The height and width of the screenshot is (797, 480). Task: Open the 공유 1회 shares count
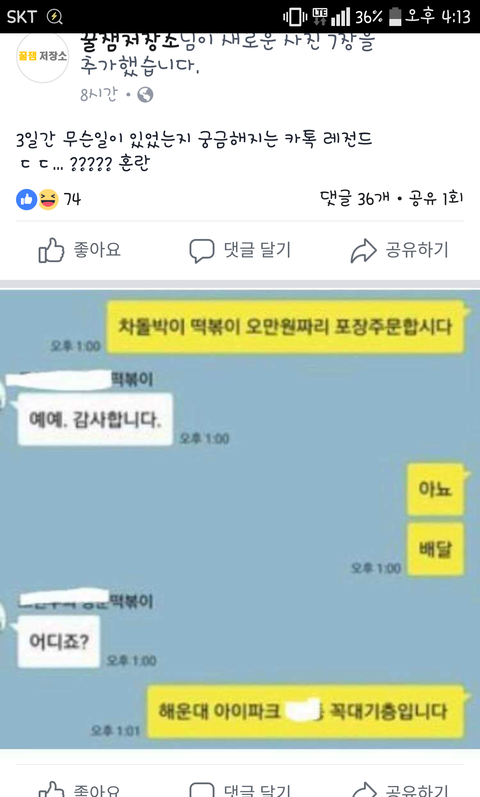click(x=436, y=198)
